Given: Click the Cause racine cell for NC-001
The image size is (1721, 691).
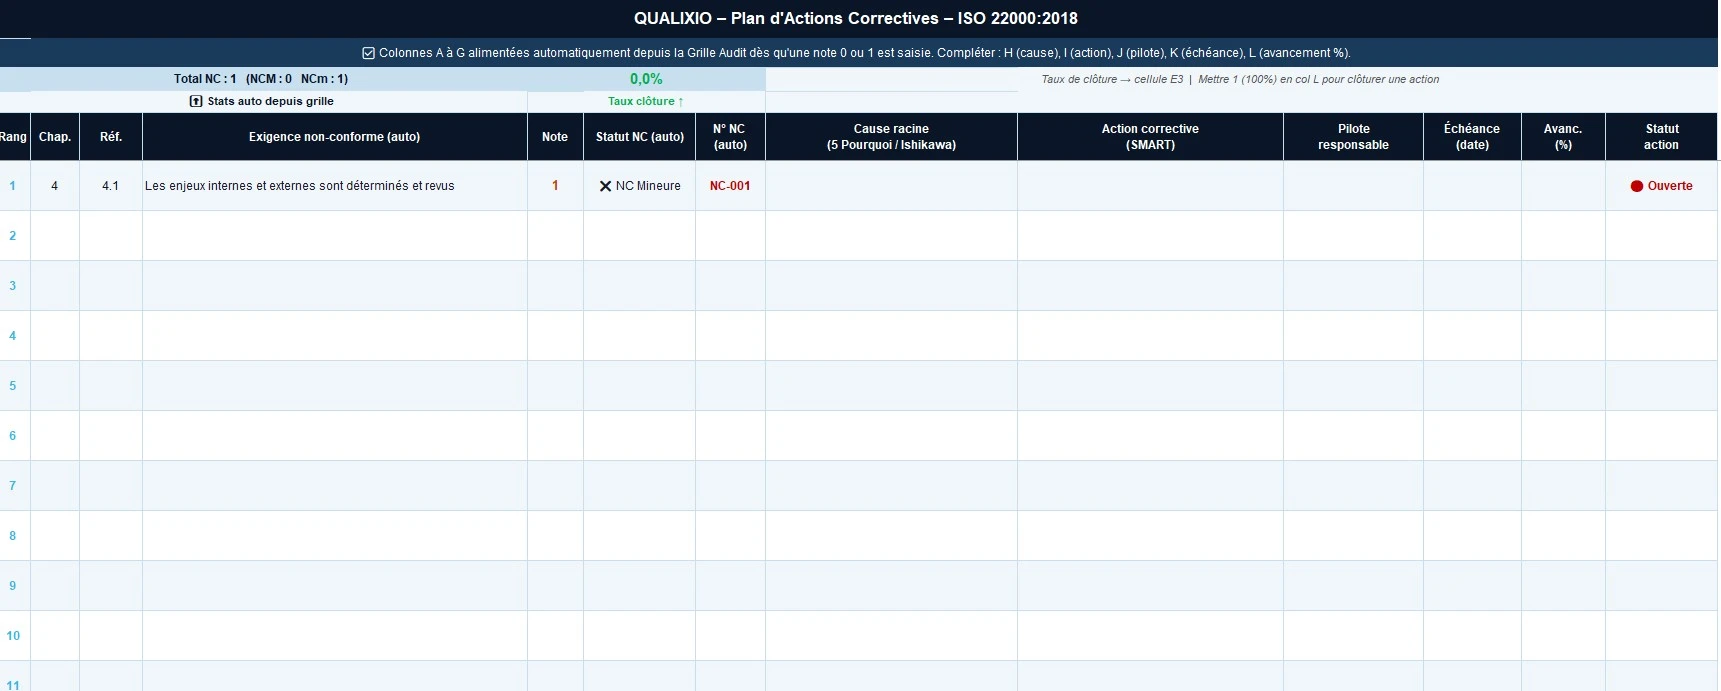Looking at the screenshot, I should point(891,186).
